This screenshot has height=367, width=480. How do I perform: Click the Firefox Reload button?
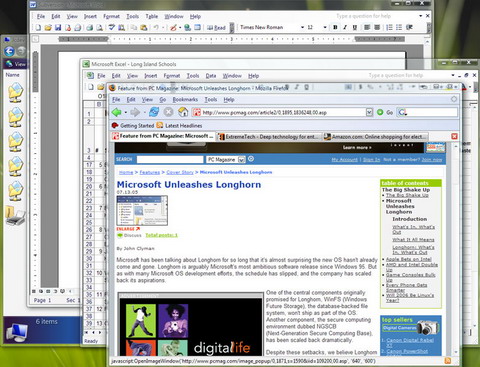(x=154, y=112)
